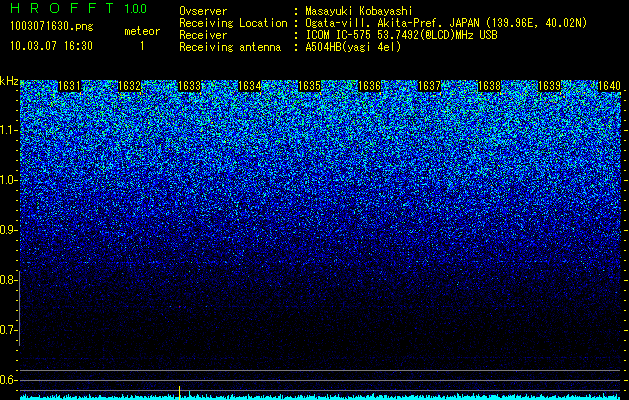
Task: Click the 1639 time marker
Action: 549,86
